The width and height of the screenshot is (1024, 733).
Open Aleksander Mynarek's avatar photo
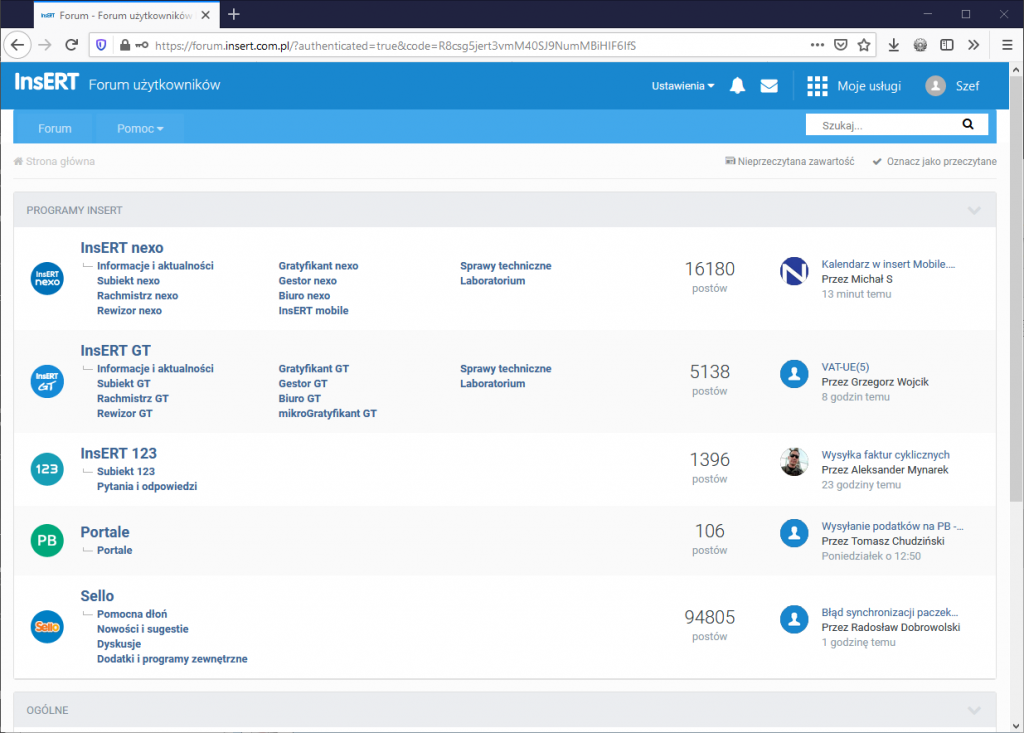(794, 462)
